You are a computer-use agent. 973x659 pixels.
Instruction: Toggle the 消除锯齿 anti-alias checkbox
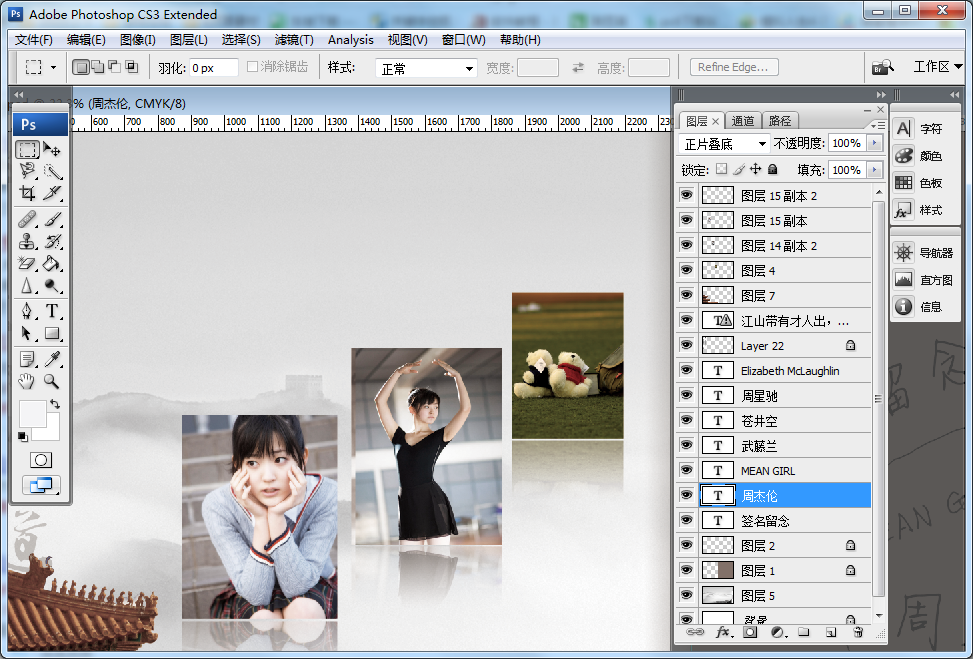[253, 67]
